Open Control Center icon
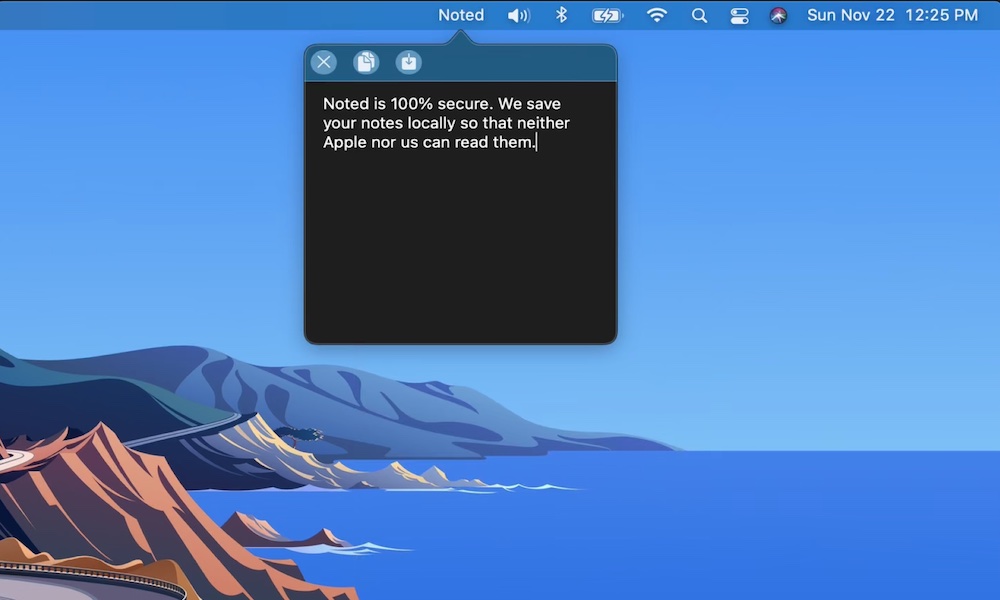The image size is (1000, 600). (x=739, y=15)
